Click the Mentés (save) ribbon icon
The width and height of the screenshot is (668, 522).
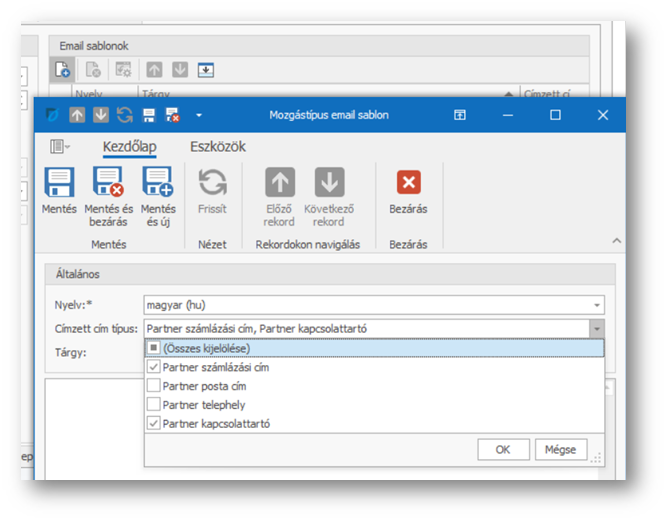[x=59, y=182]
